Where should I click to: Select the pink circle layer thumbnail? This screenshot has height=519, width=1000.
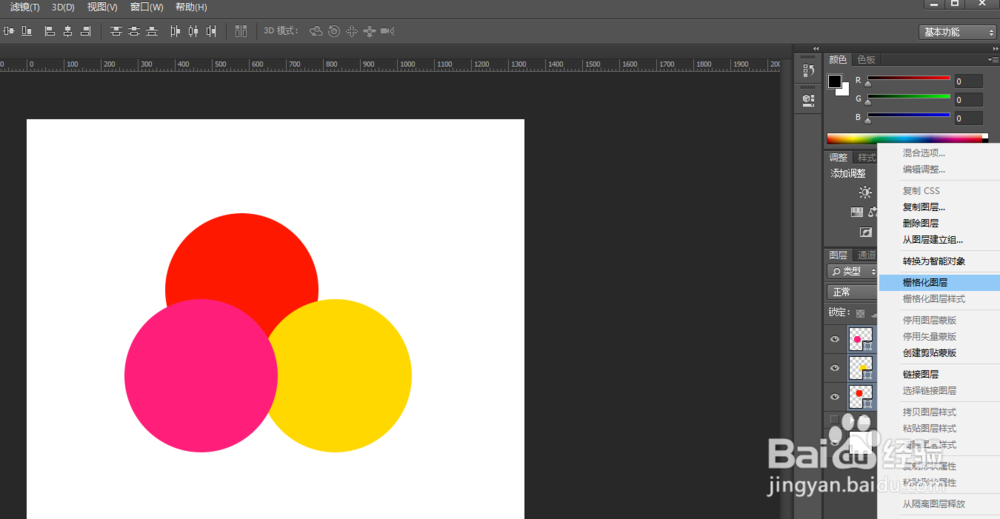(860, 339)
